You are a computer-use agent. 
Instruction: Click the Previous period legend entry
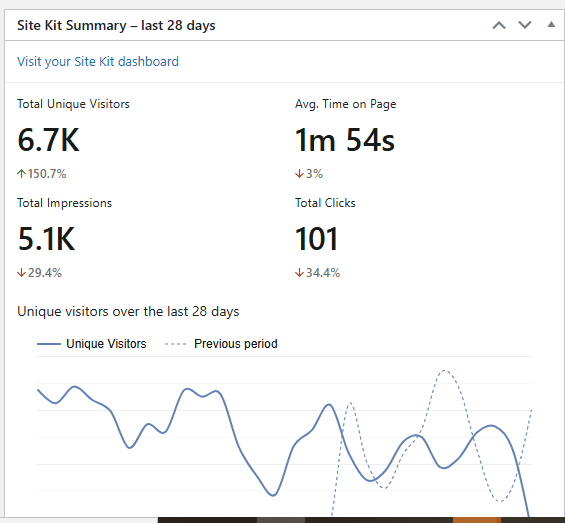pos(221,344)
